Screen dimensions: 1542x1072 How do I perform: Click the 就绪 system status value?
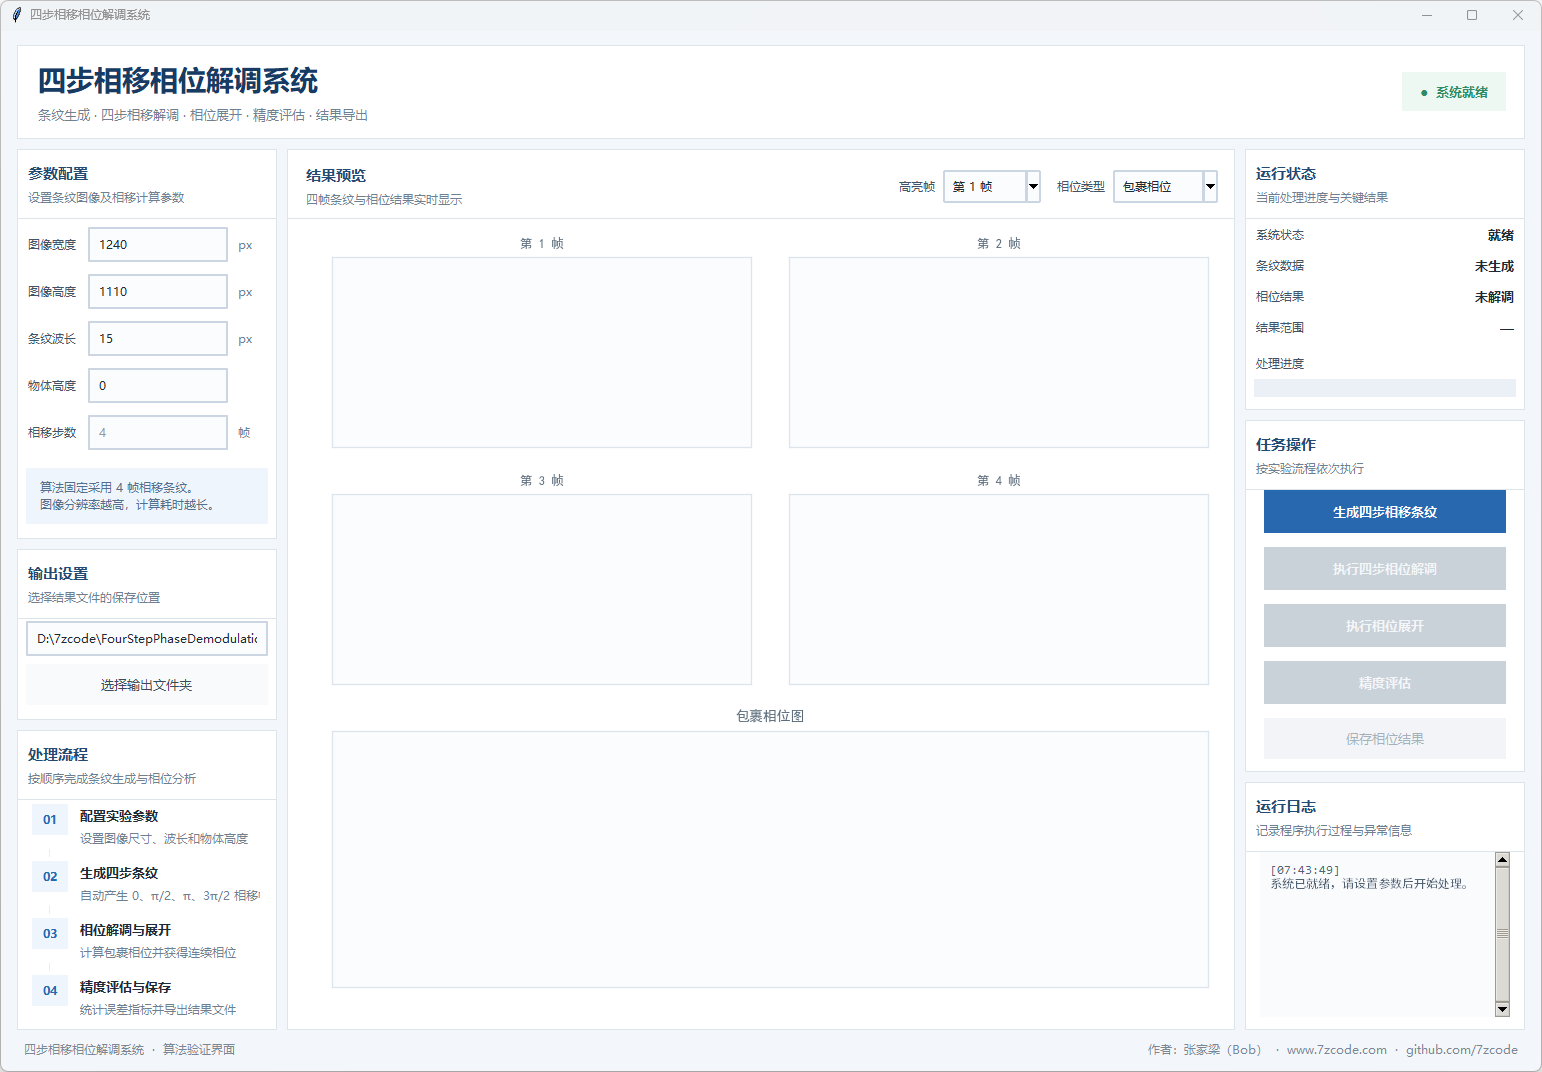pos(1501,235)
